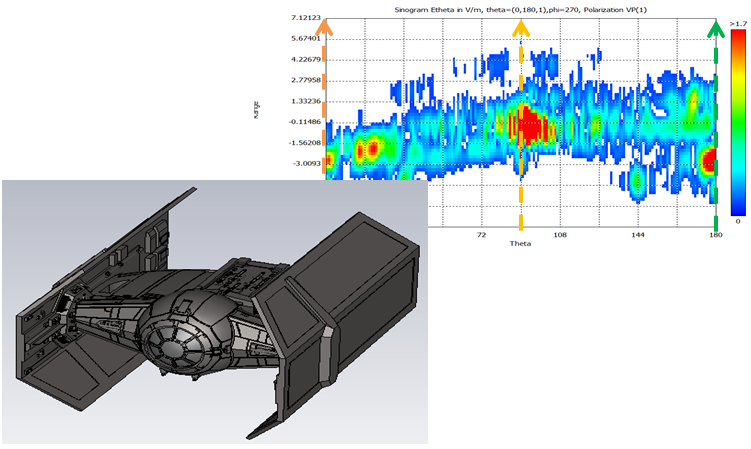Click the 144 tick on the Theta axis
The width and height of the screenshot is (751, 449).
(637, 235)
